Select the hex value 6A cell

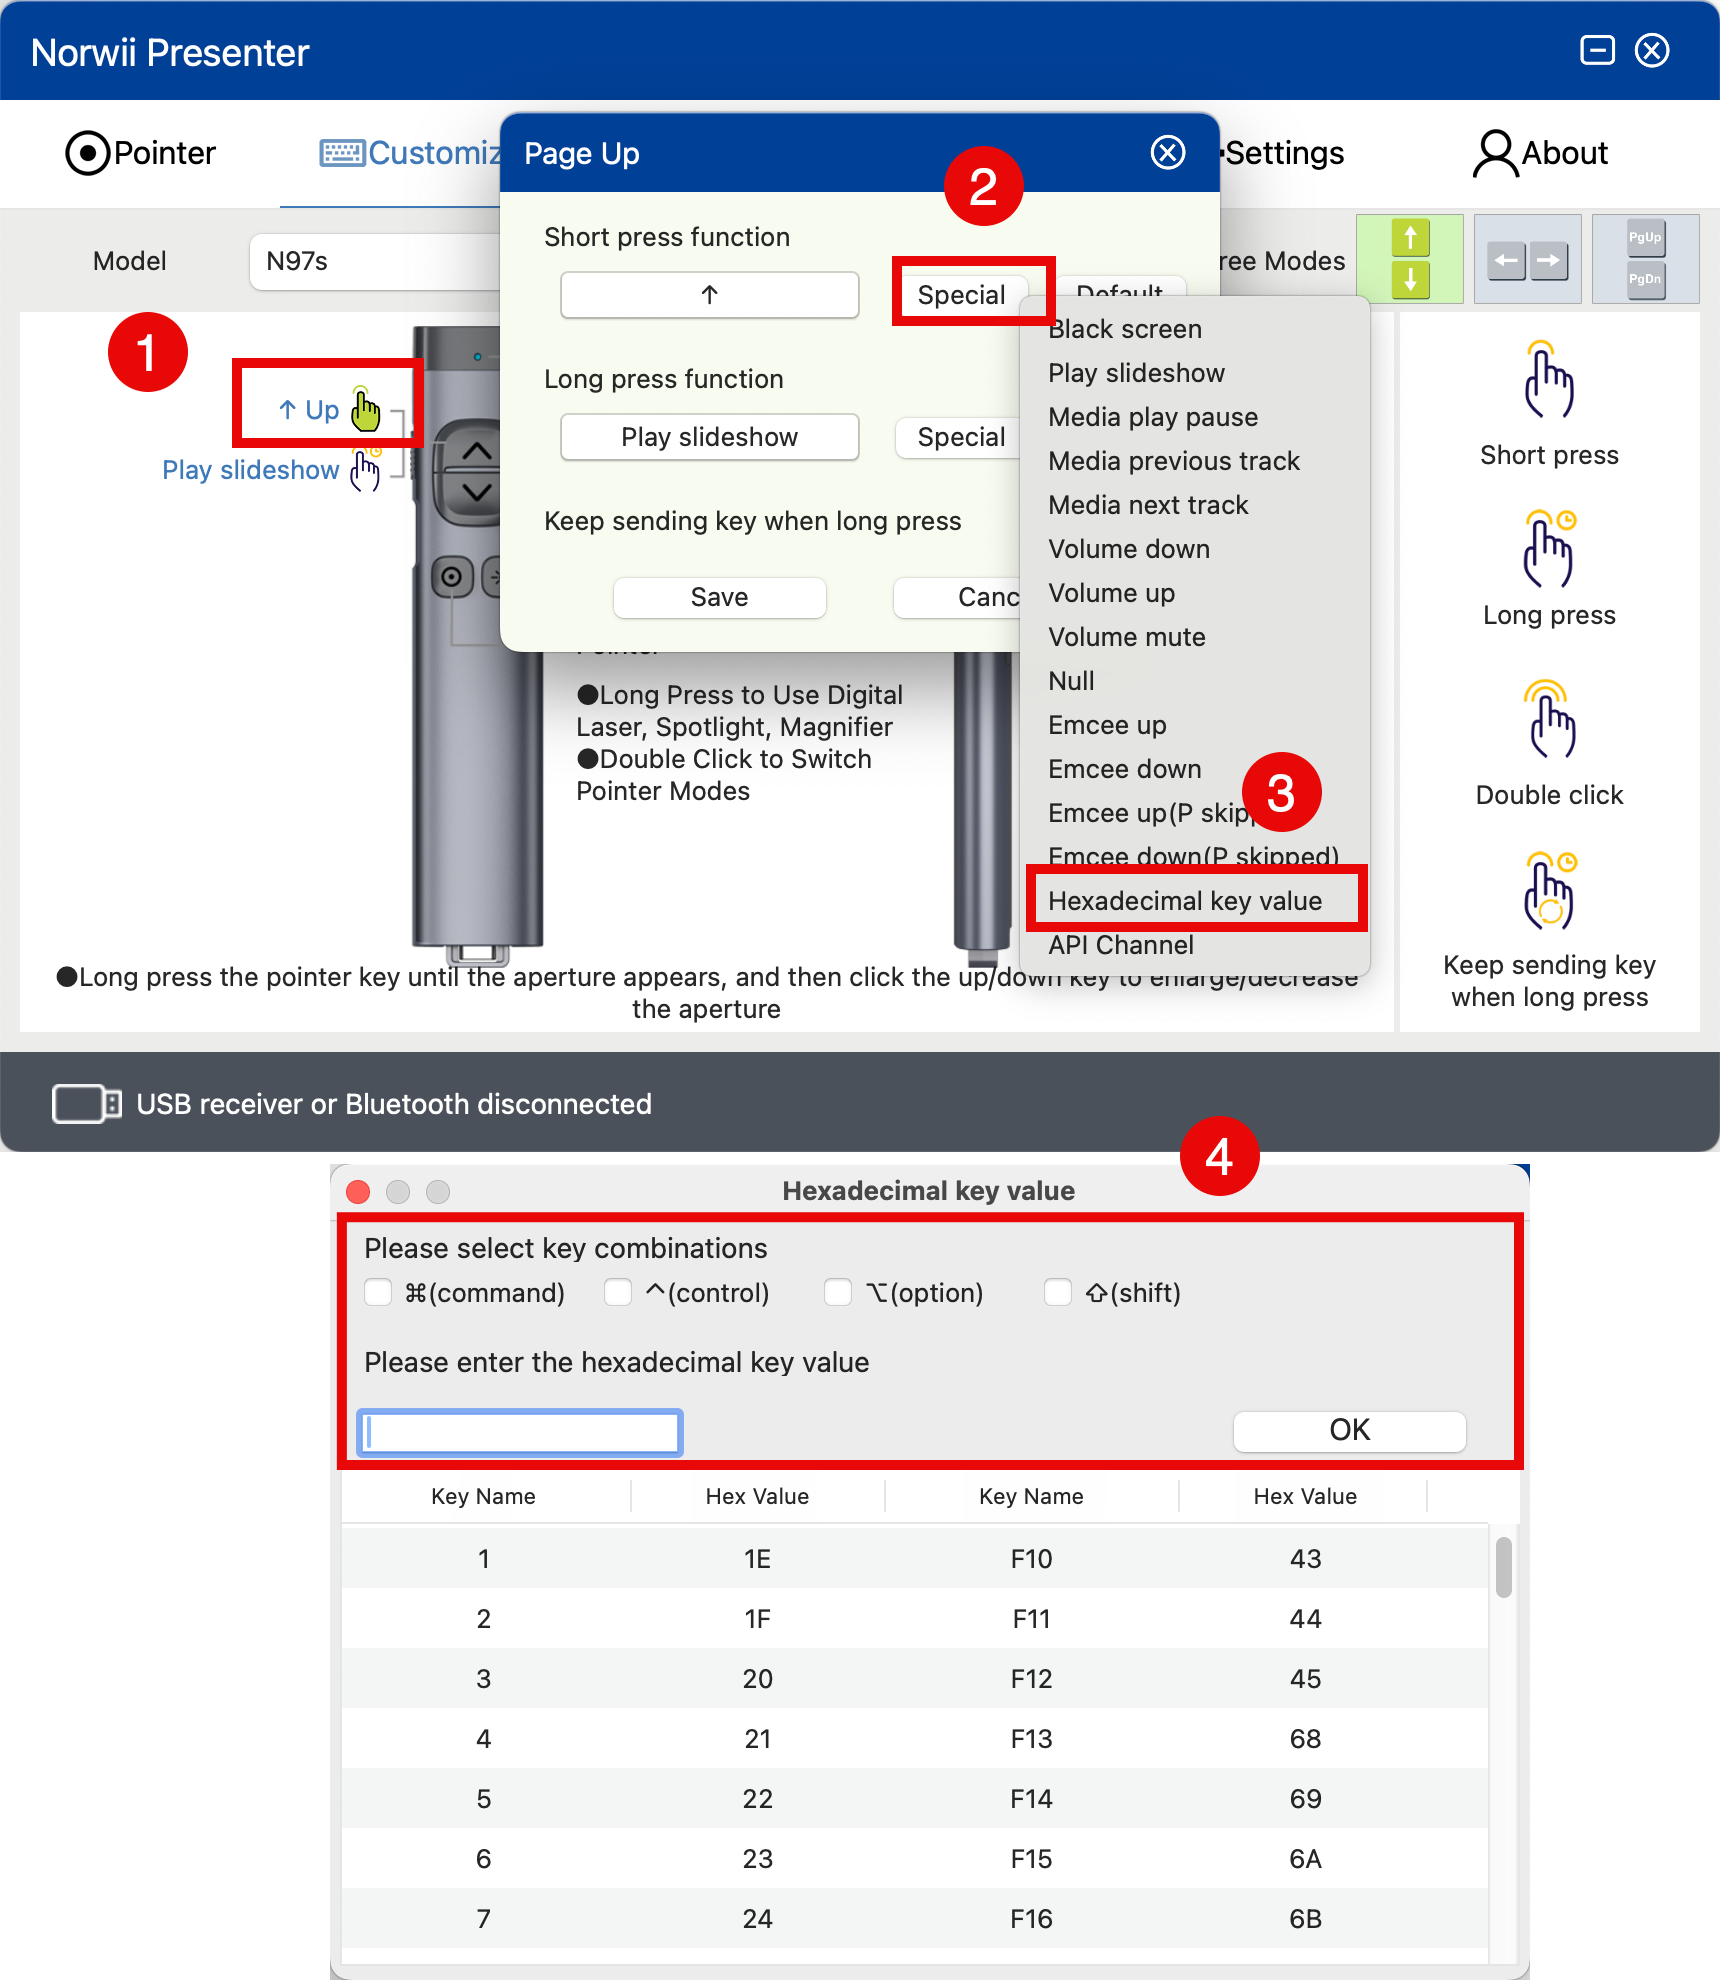1305,1858
